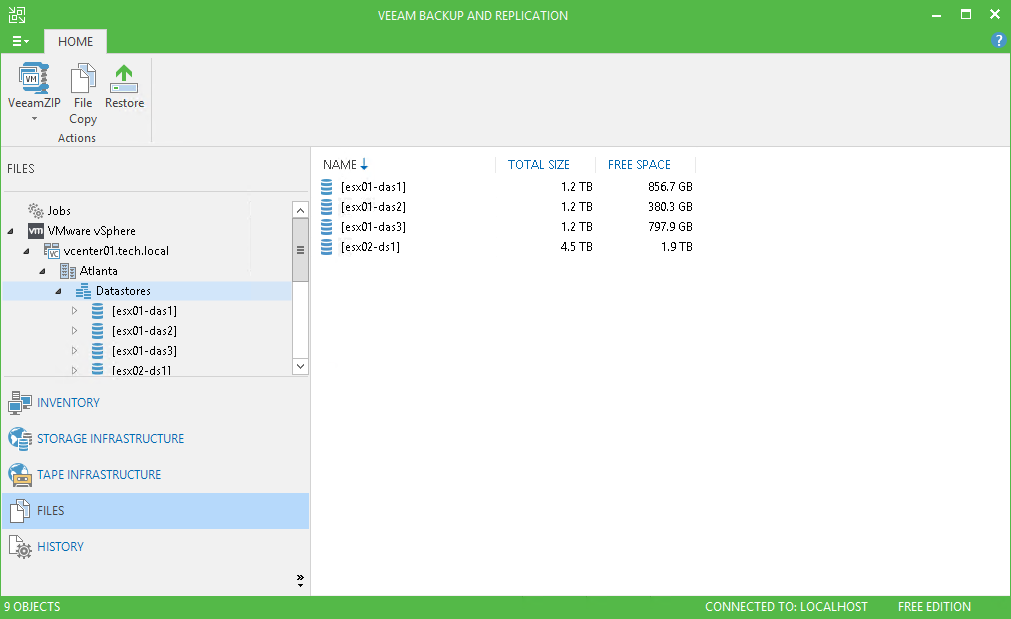
Task: Click the 380.3 GB free space value
Action: (670, 207)
